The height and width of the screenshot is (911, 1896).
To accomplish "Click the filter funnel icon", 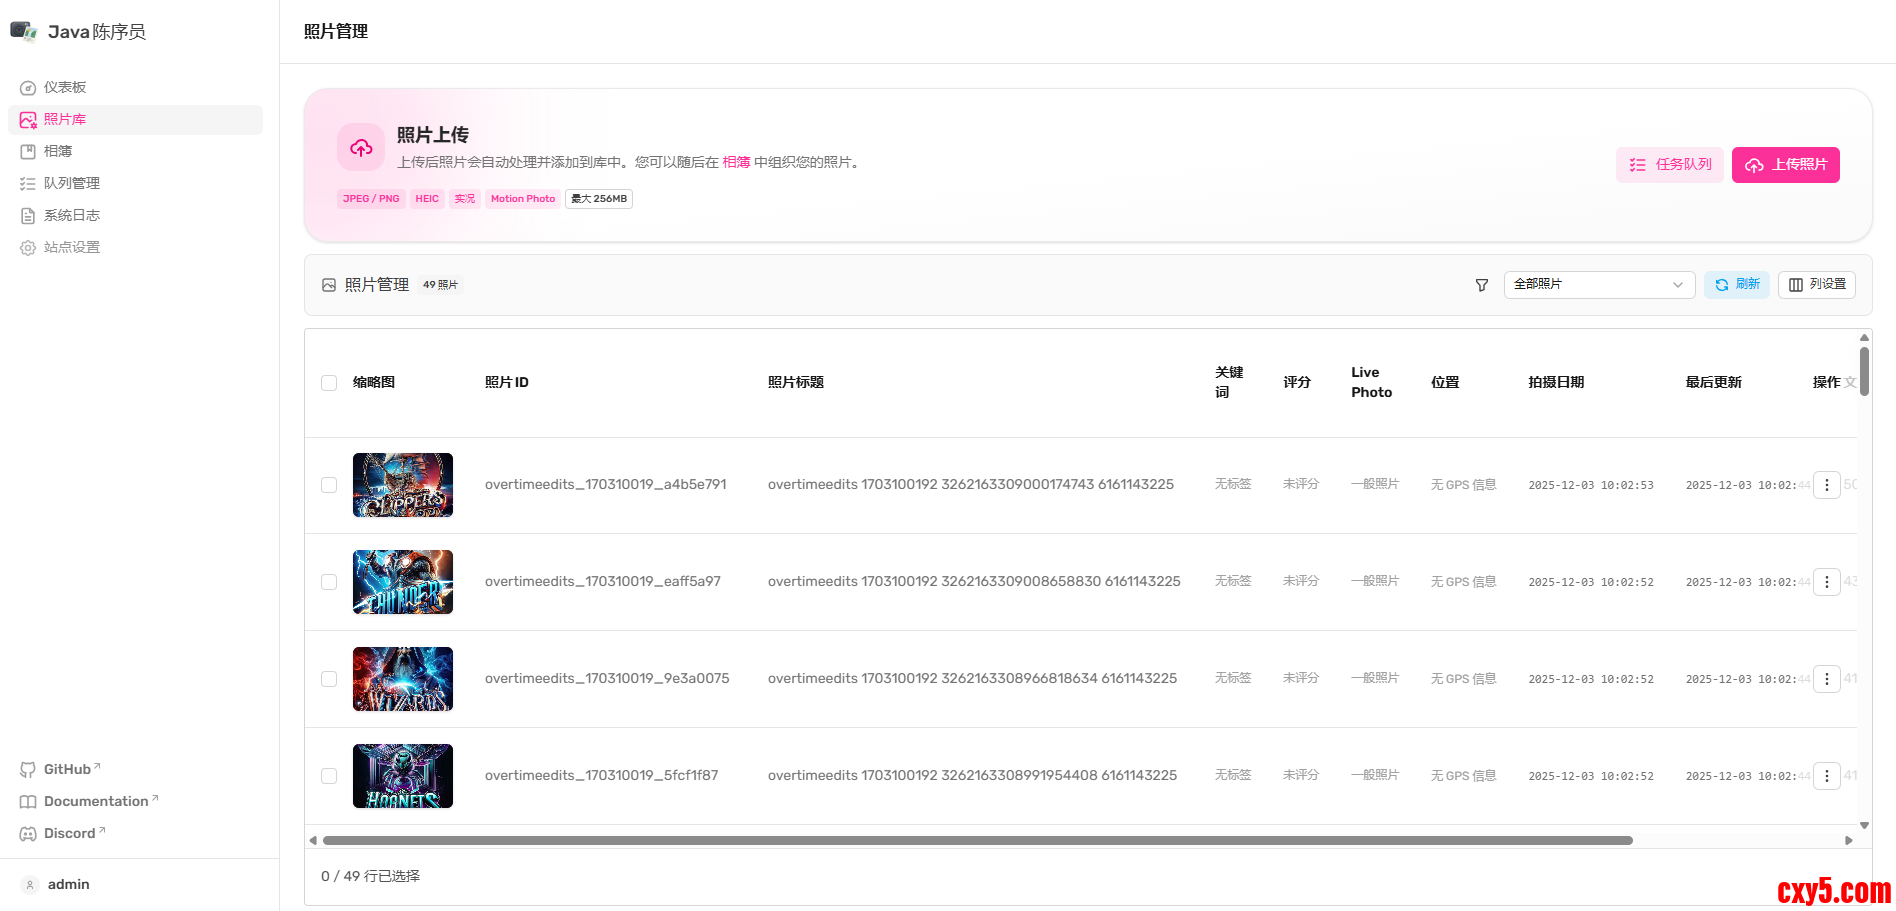I will point(1481,285).
